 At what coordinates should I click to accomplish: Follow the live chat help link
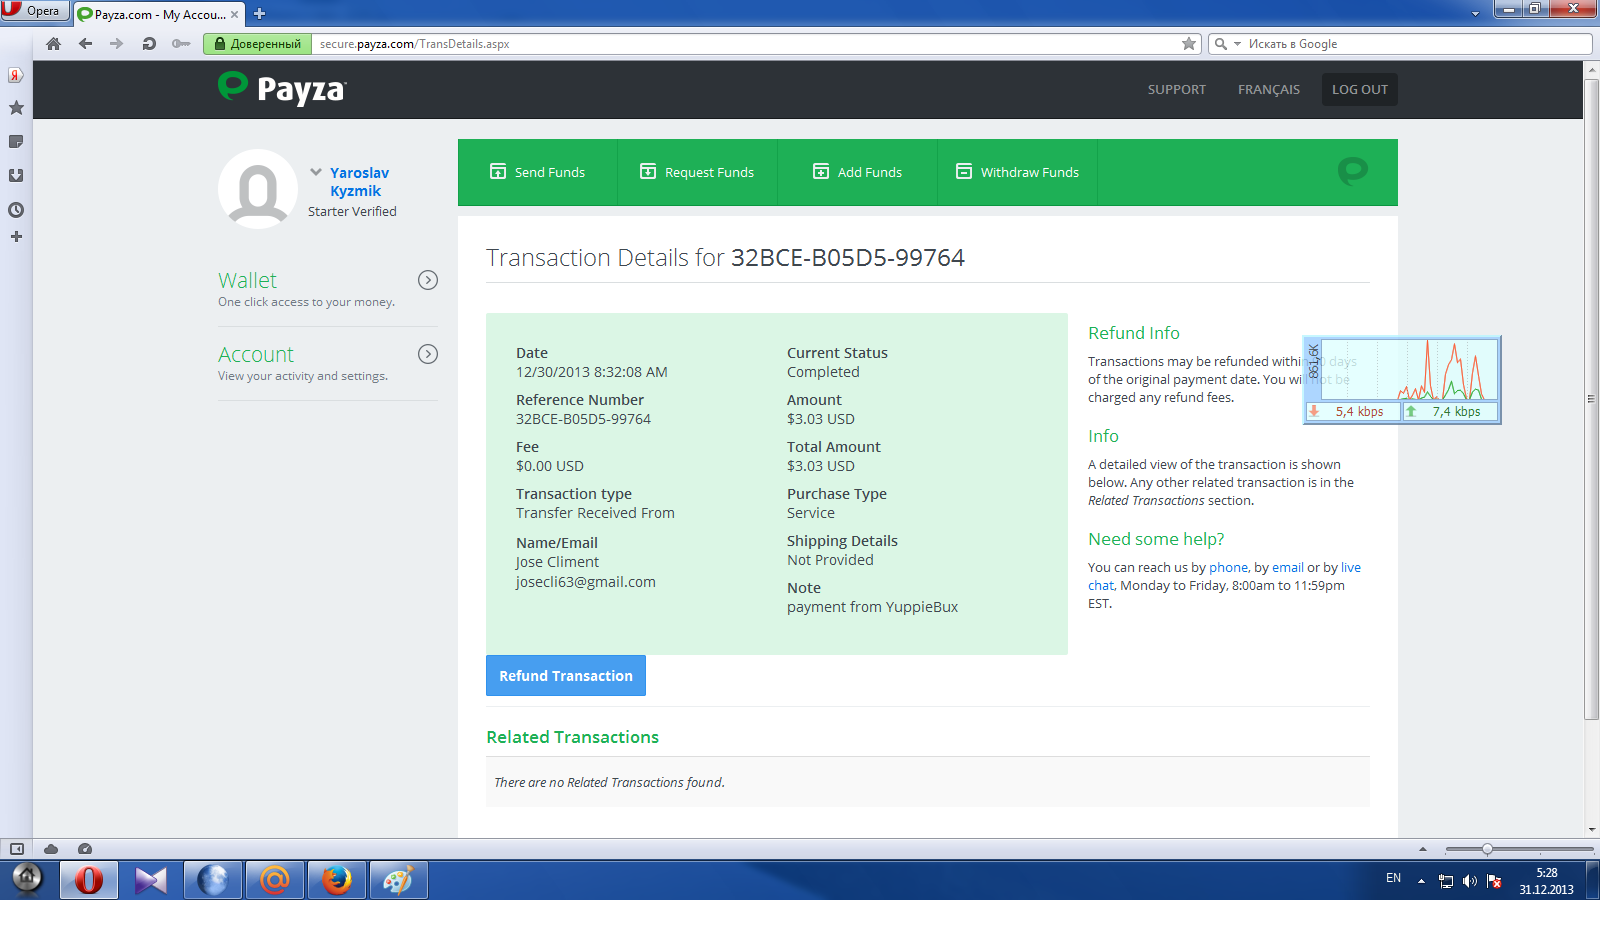1350,567
